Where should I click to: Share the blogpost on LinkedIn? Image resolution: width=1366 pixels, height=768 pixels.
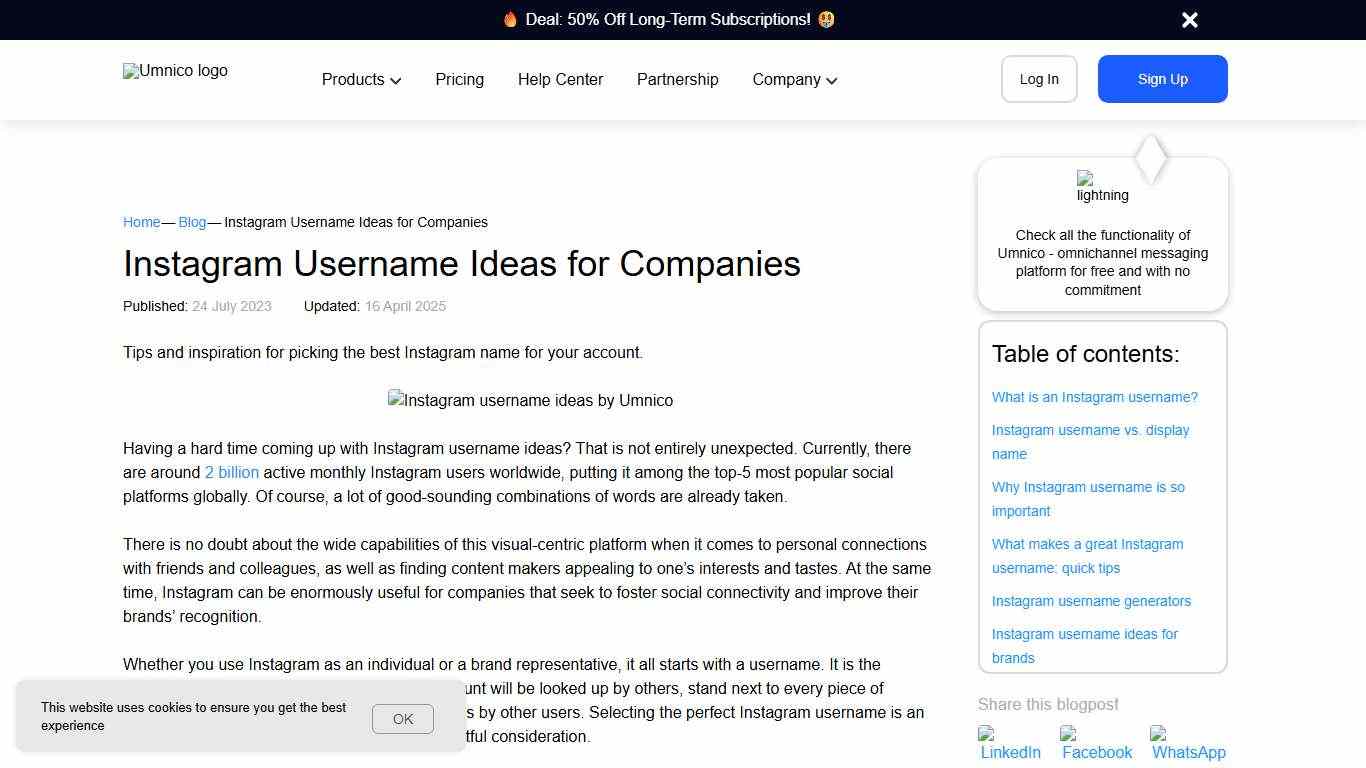pos(1009,744)
